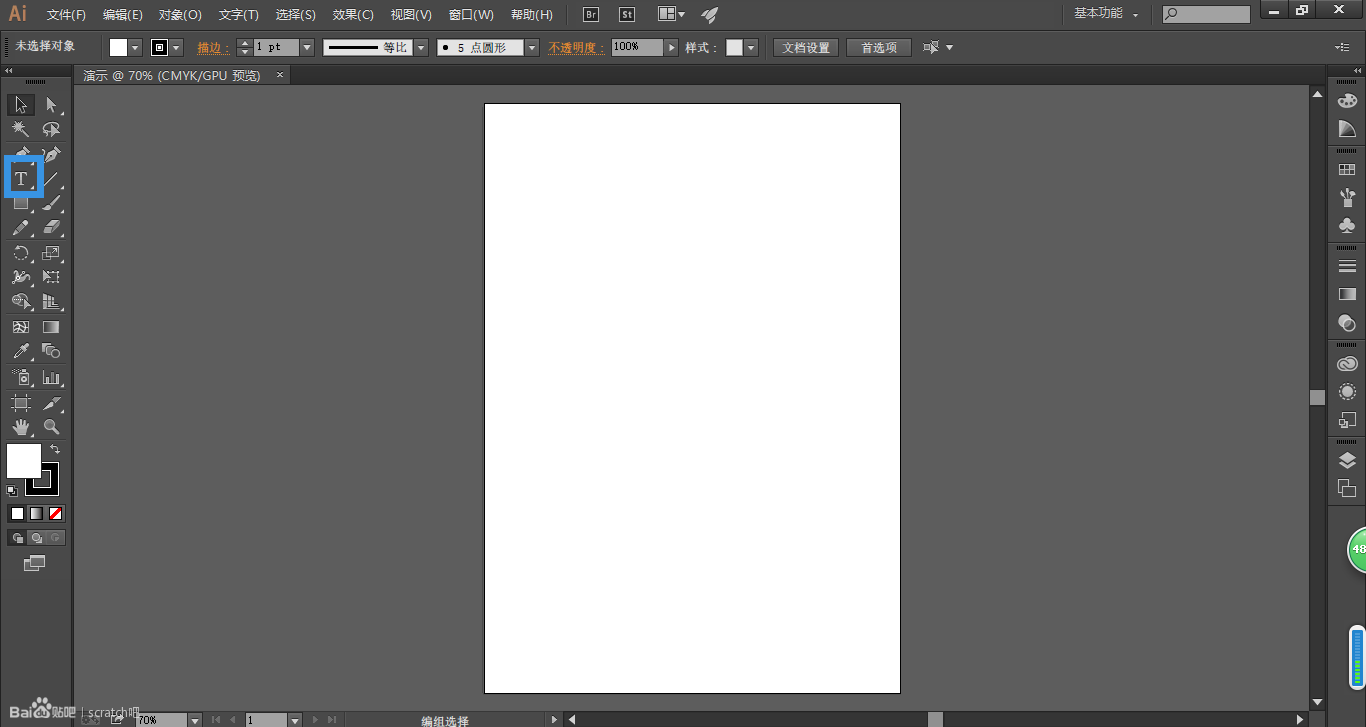Enable Draw Behind mode
This screenshot has height=727, width=1366.
36,538
